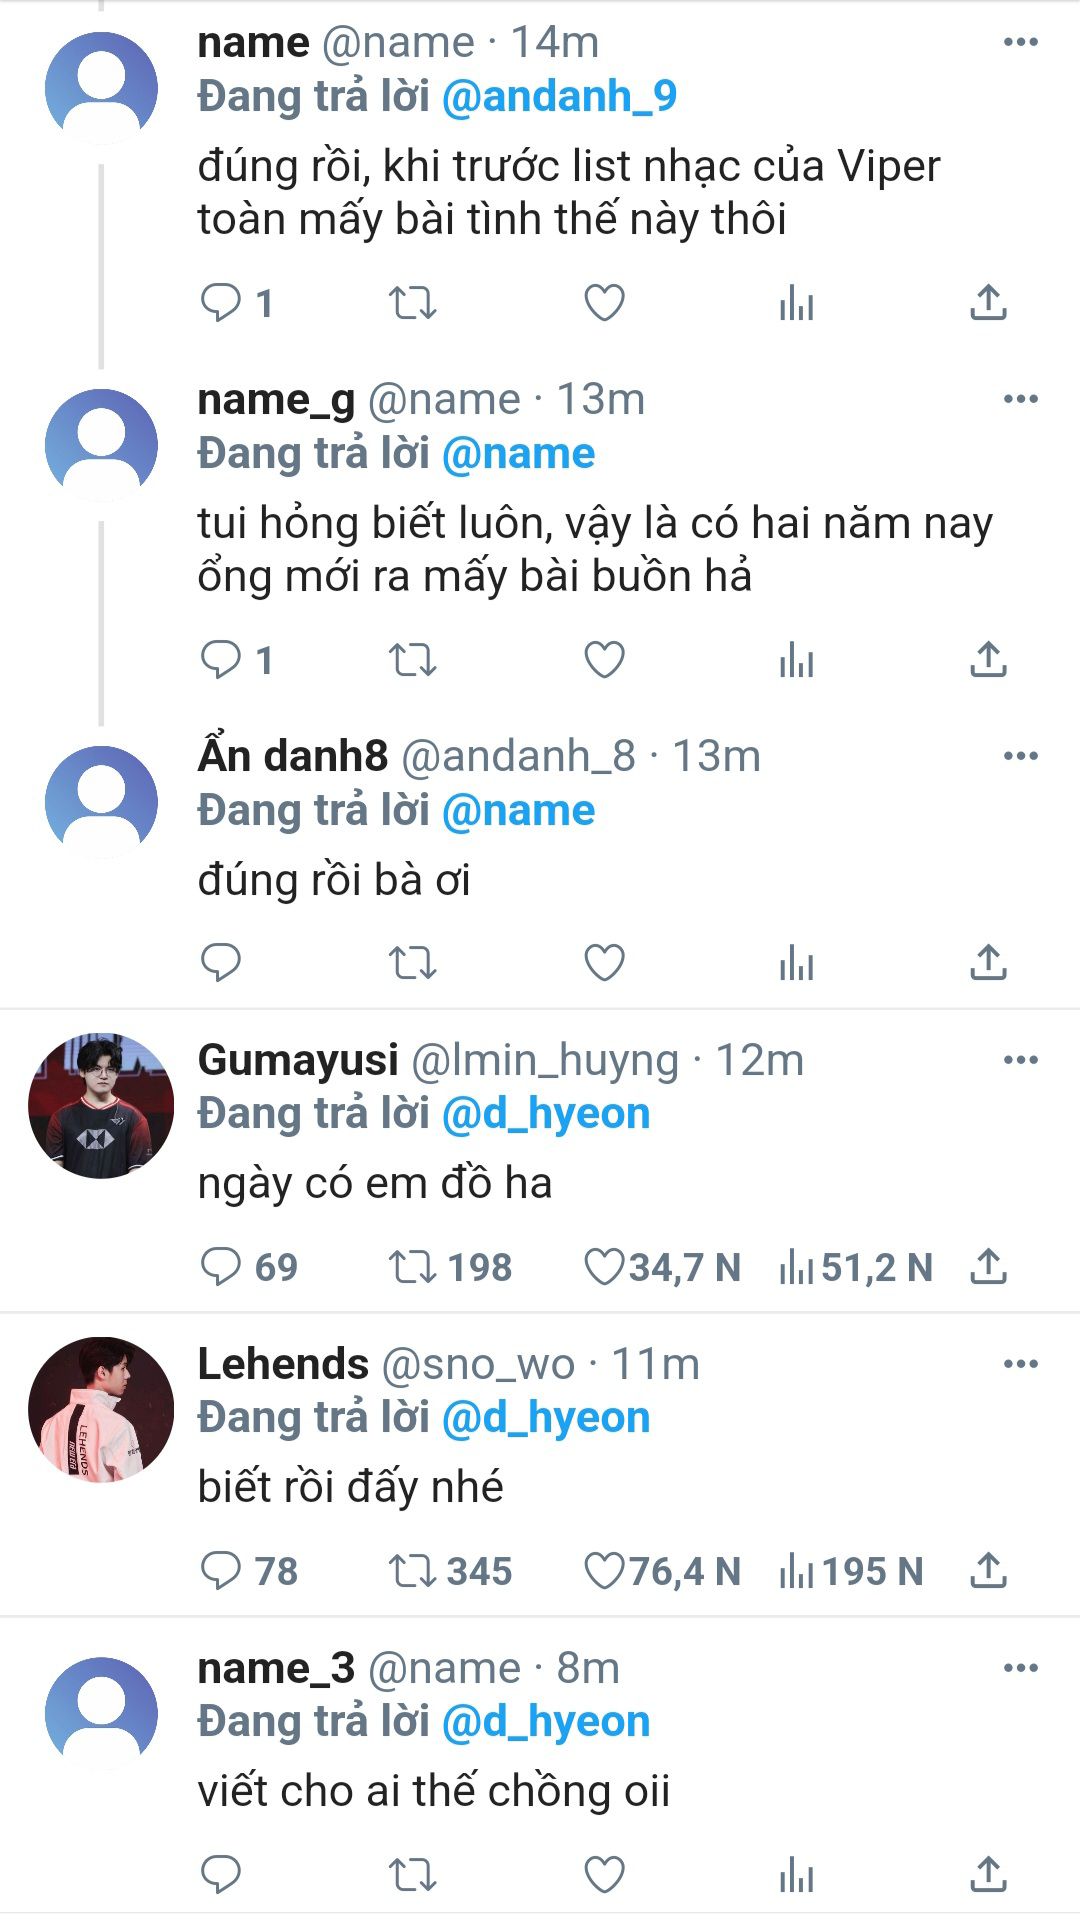Open the @andanh_9 mention link
Image resolution: width=1080 pixels, height=1920 pixels.
click(559, 97)
